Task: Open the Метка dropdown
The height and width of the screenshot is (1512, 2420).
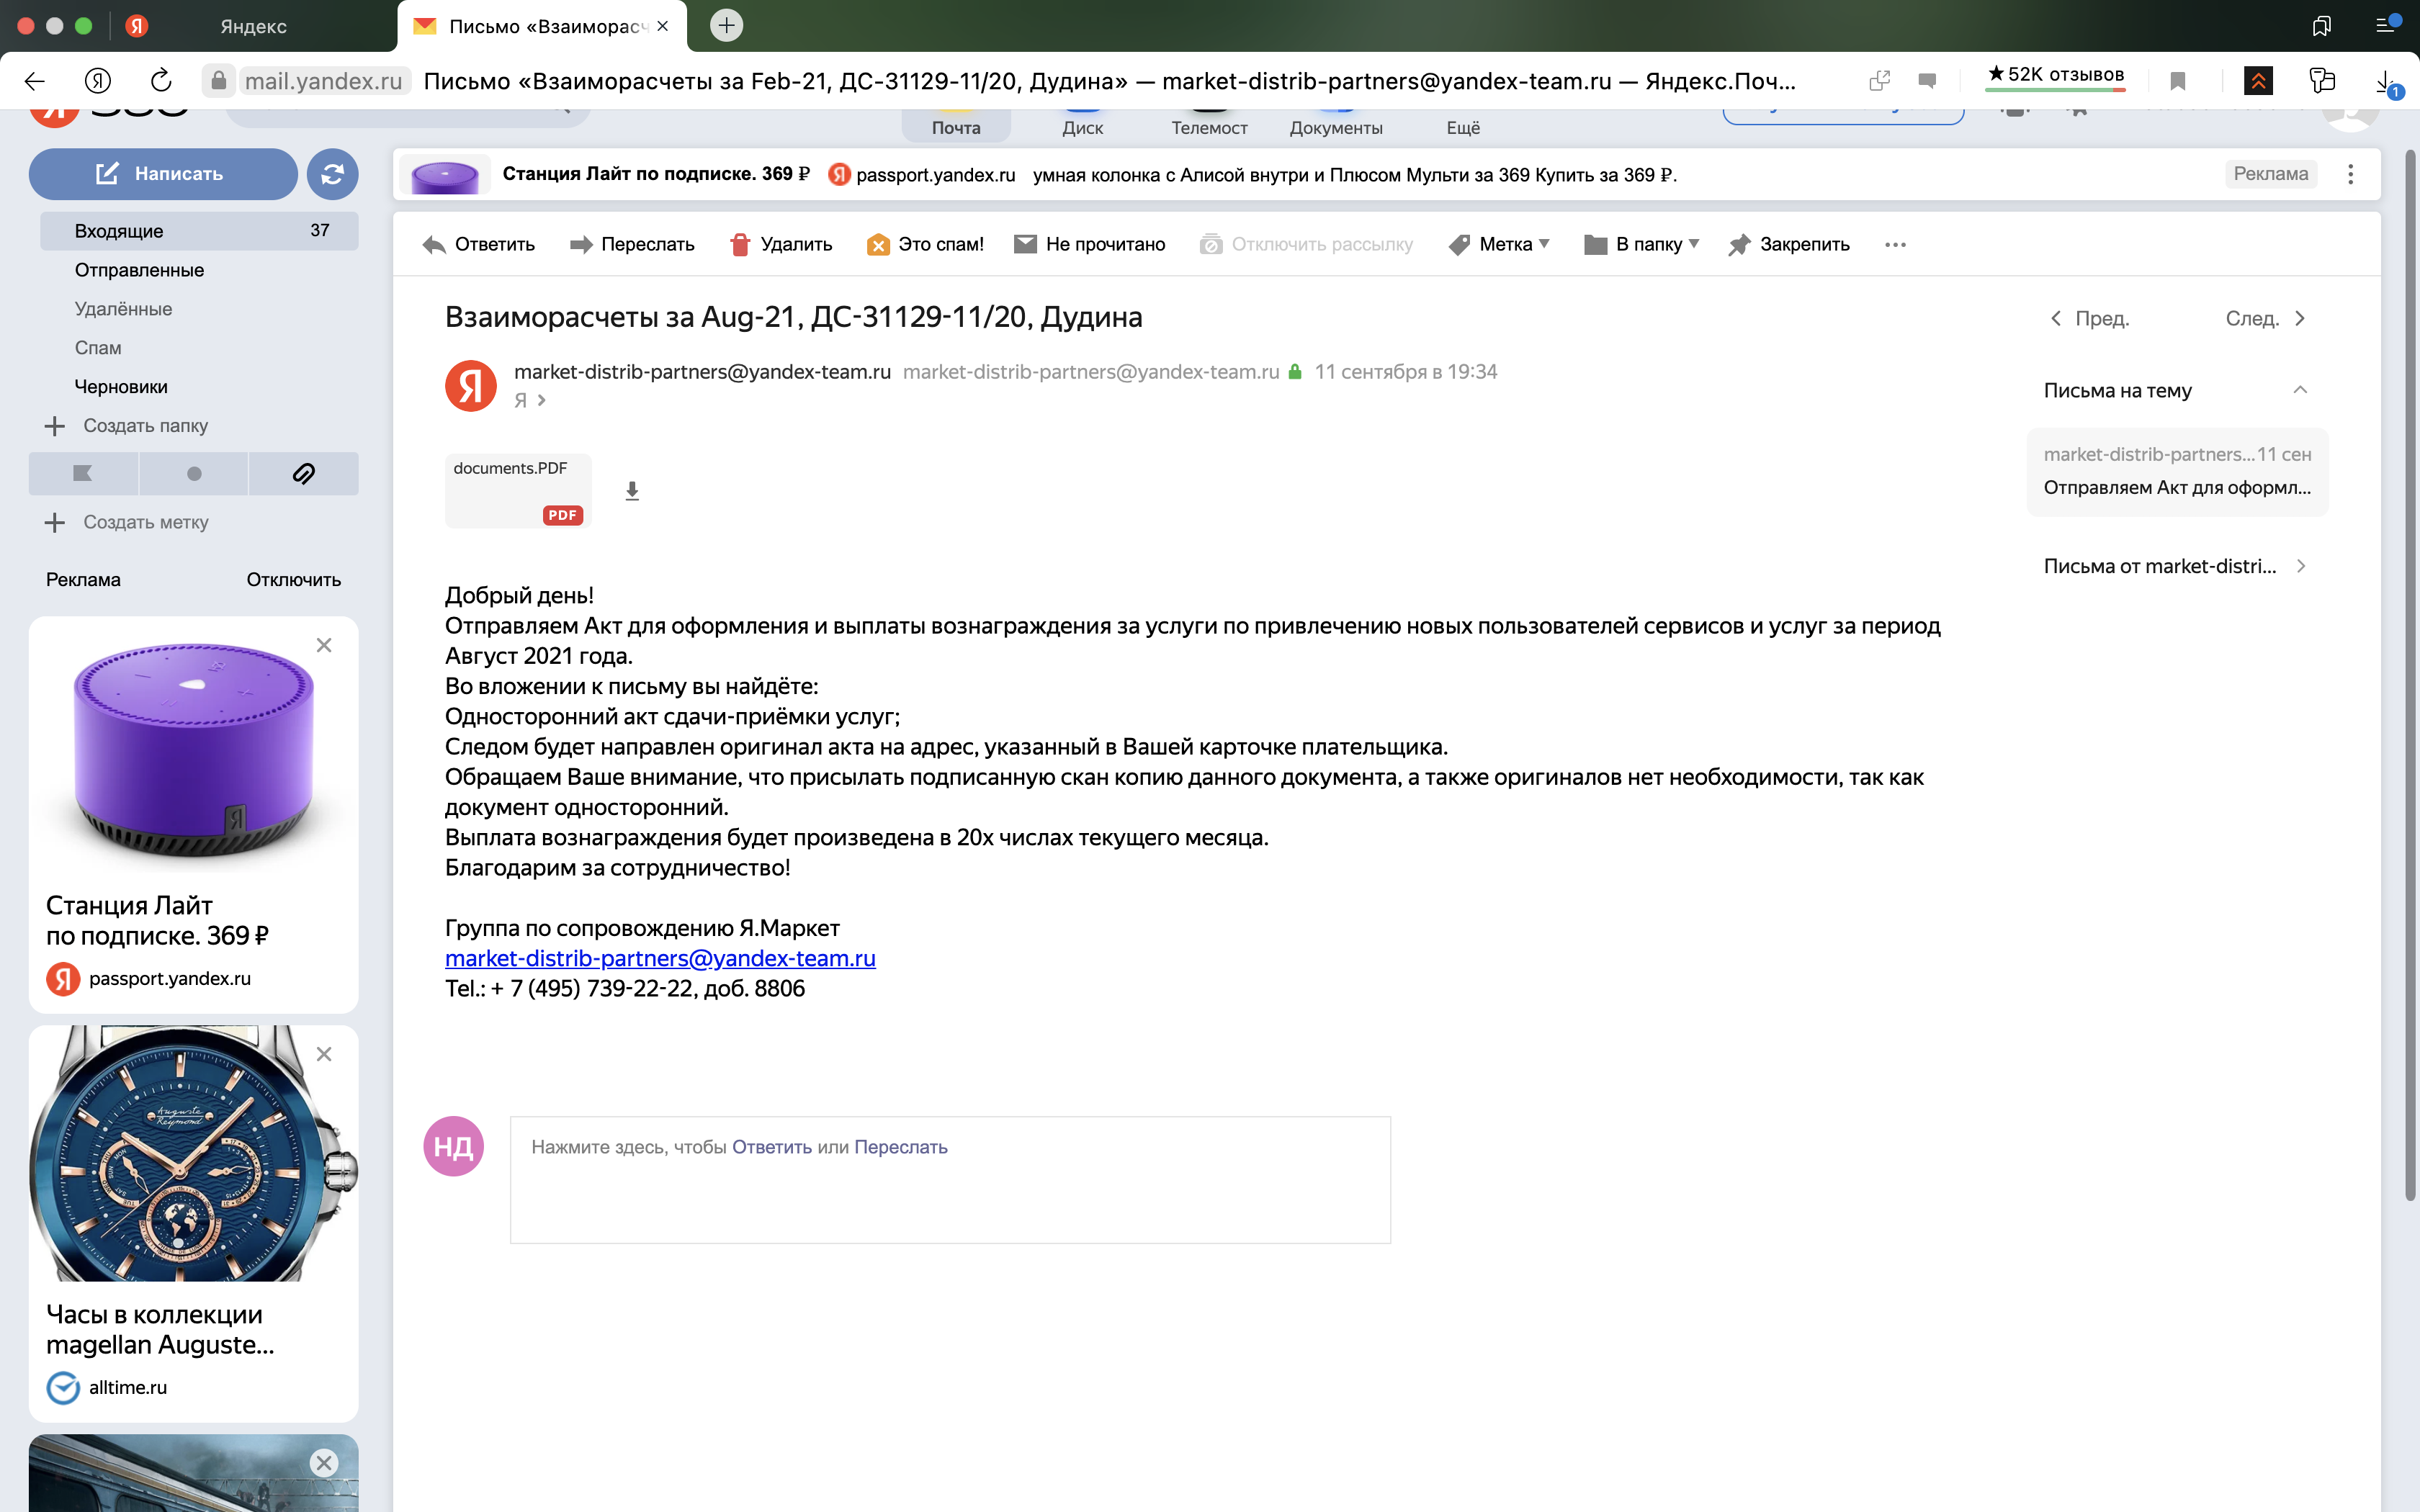Action: click(1500, 245)
